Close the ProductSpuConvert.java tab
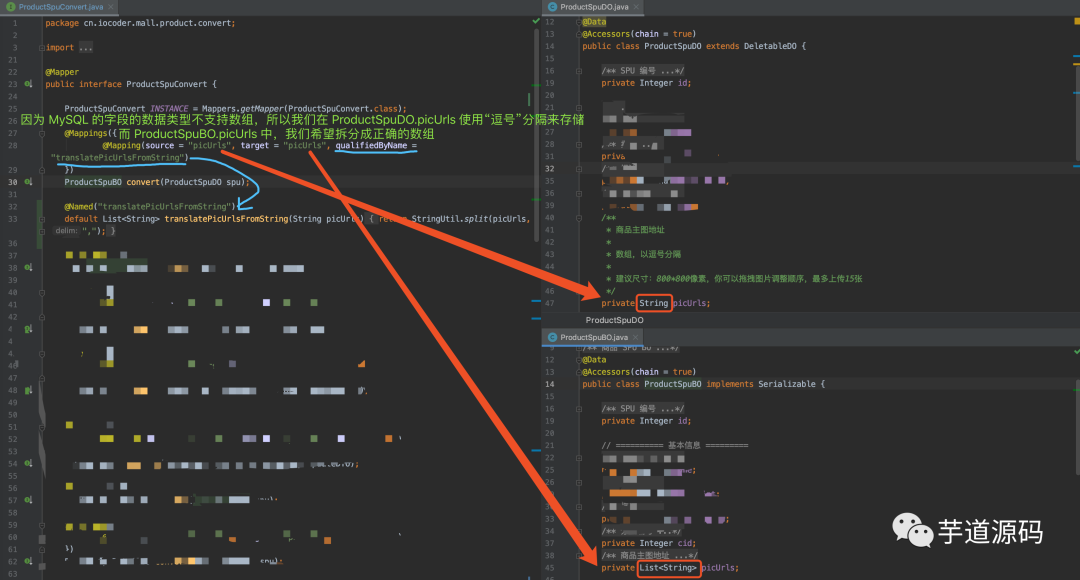 coord(110,7)
